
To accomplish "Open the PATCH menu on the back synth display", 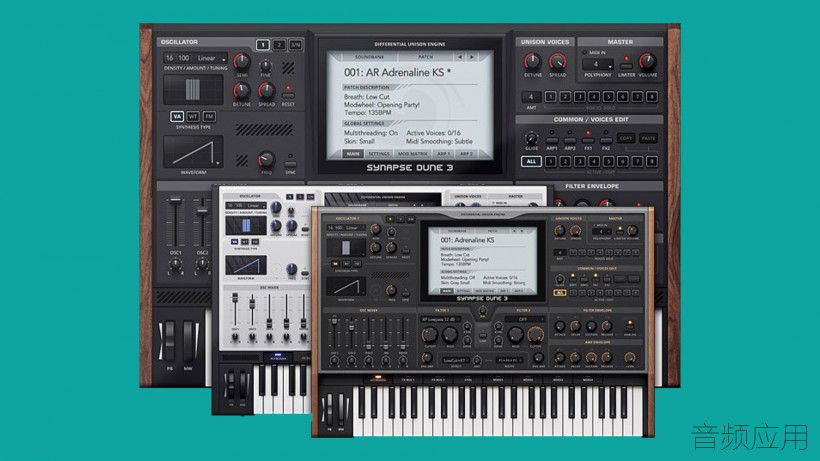I will click(x=426, y=56).
